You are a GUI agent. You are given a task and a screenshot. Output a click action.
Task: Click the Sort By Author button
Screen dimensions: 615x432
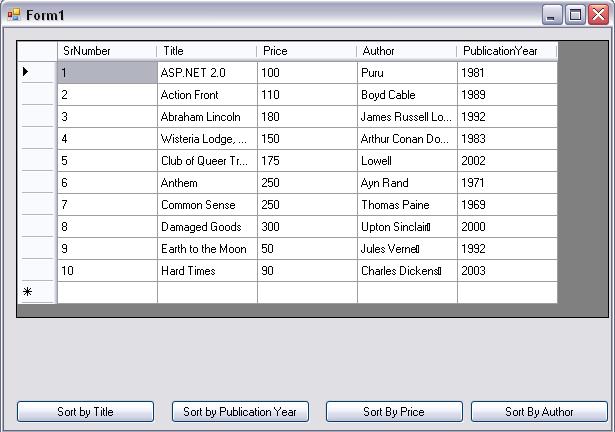click(x=539, y=412)
